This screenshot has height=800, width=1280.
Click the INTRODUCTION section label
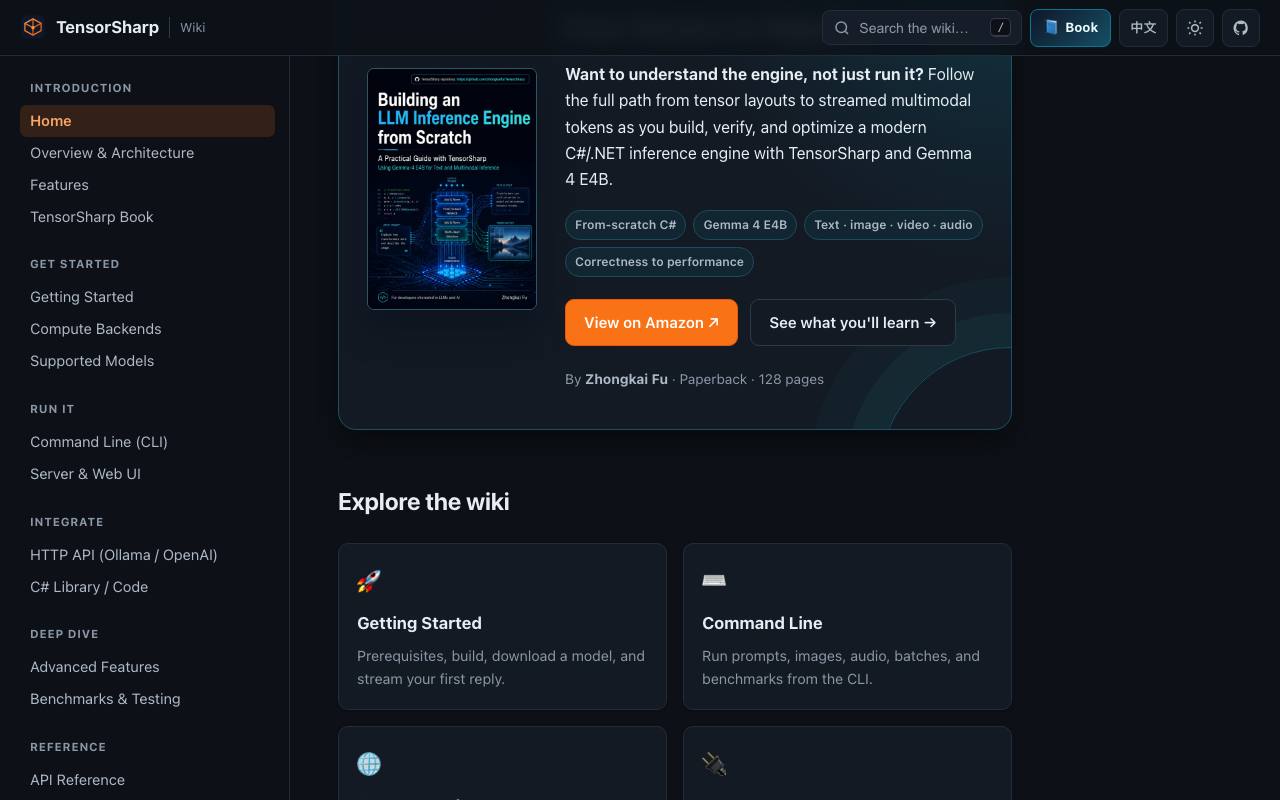[x=81, y=88]
